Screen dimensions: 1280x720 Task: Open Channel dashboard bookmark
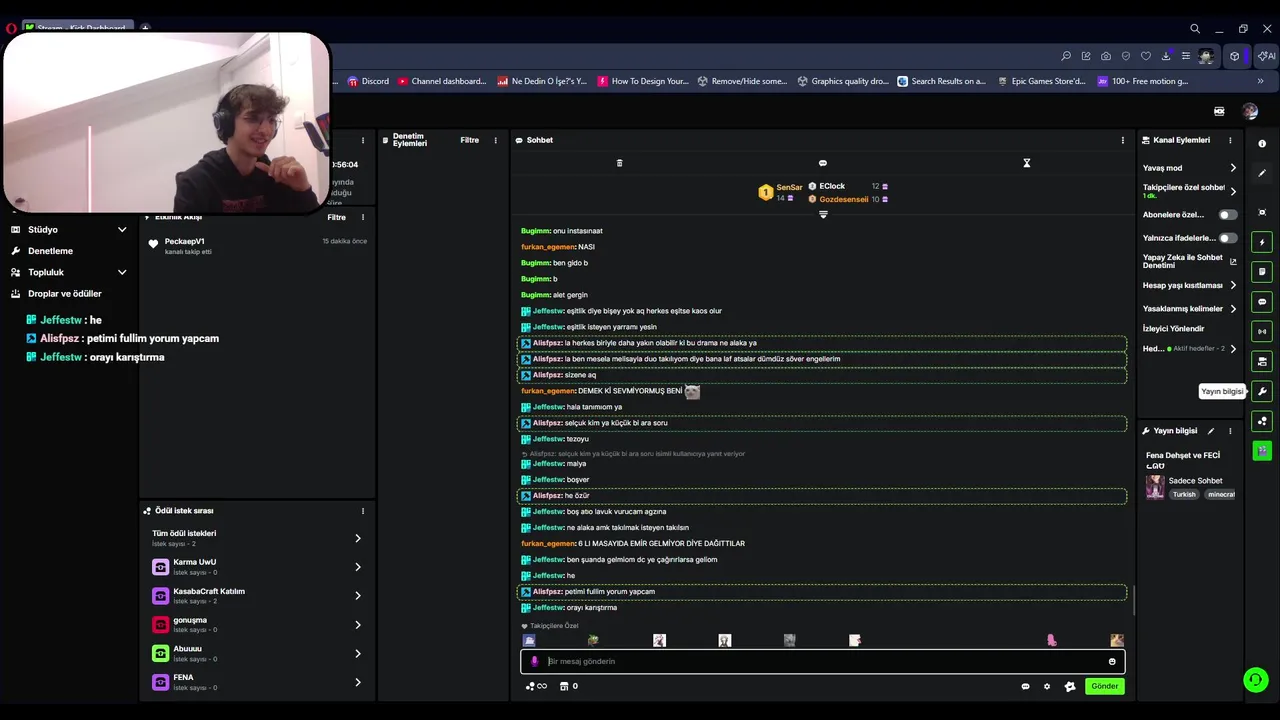pyautogui.click(x=441, y=81)
